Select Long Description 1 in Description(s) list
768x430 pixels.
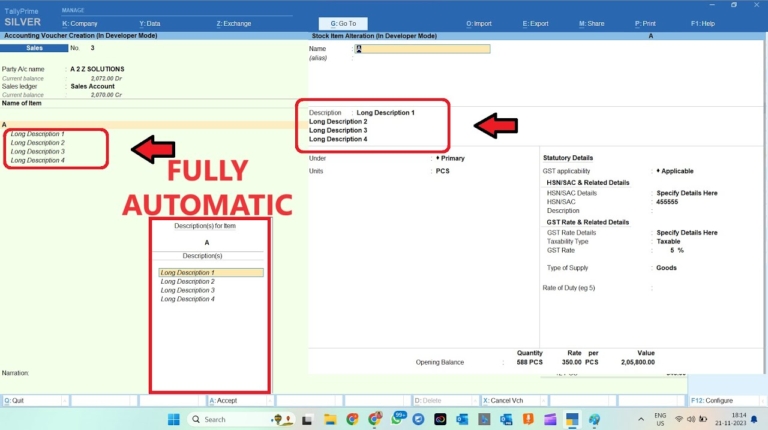coord(210,272)
